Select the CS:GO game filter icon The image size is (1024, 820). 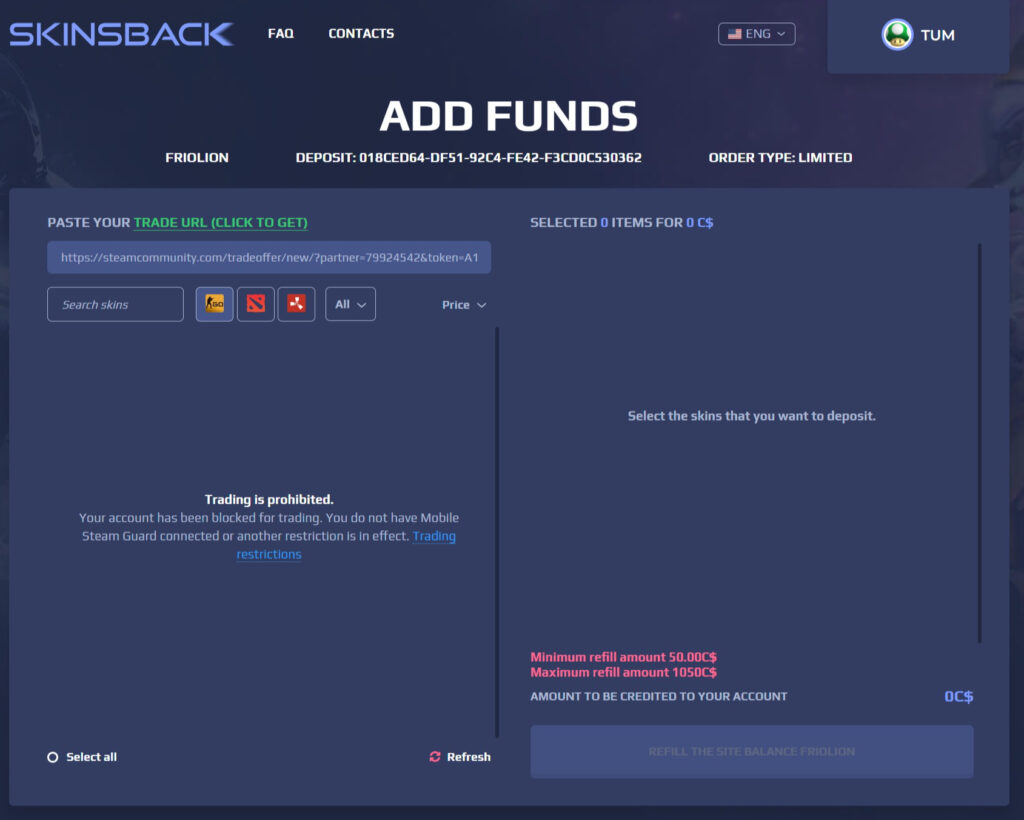coord(215,304)
